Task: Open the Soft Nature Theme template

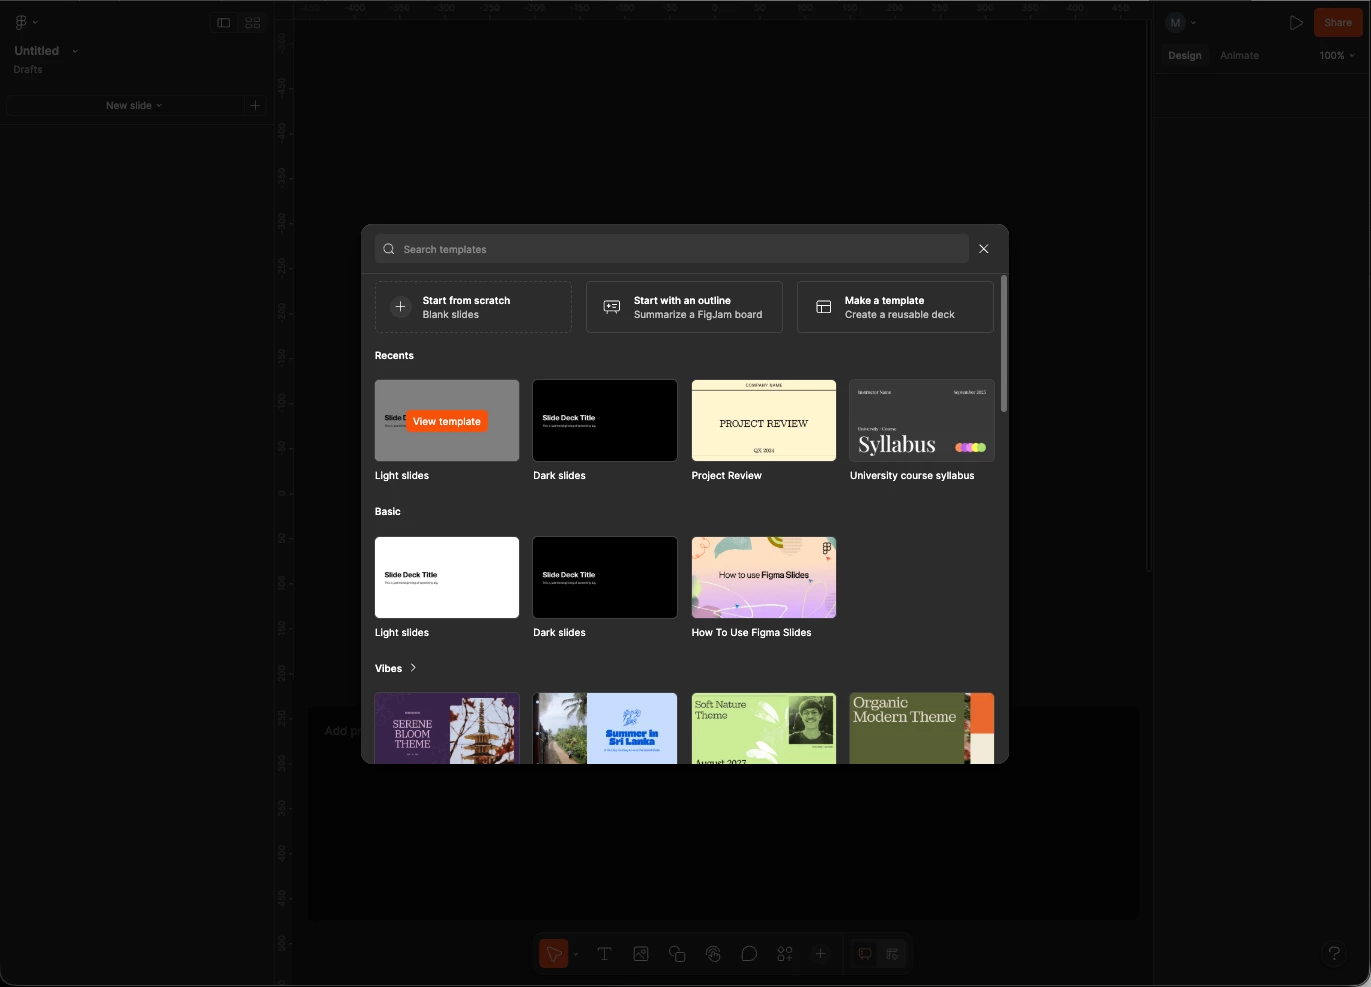Action: (764, 728)
